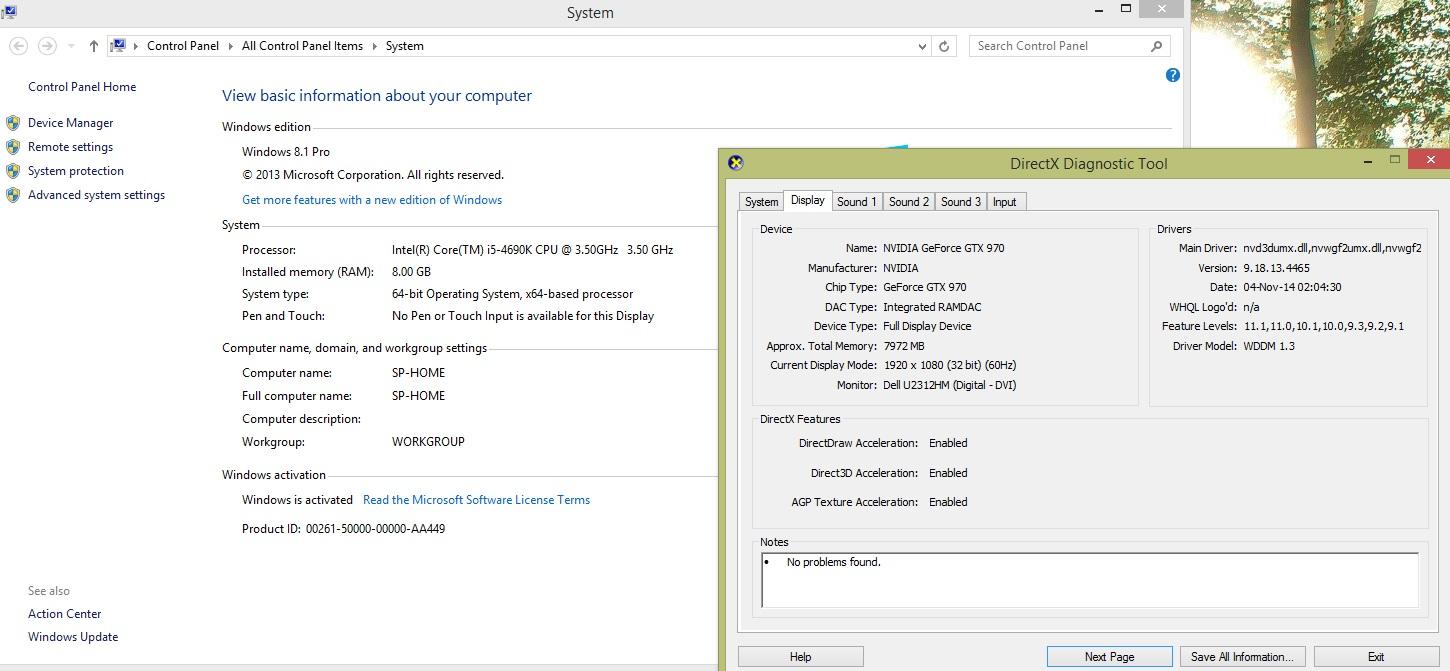Select Windows 8.1 Pro edition text

coord(286,152)
